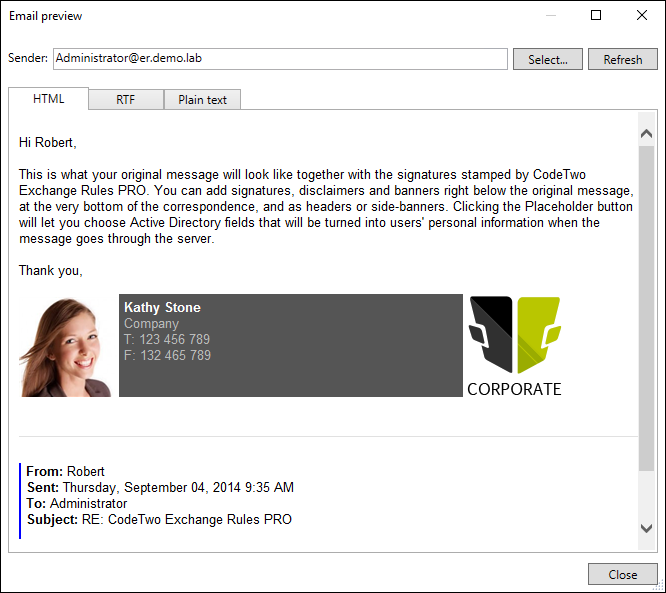Click the vertical scrollbar thumb

[x=646, y=308]
